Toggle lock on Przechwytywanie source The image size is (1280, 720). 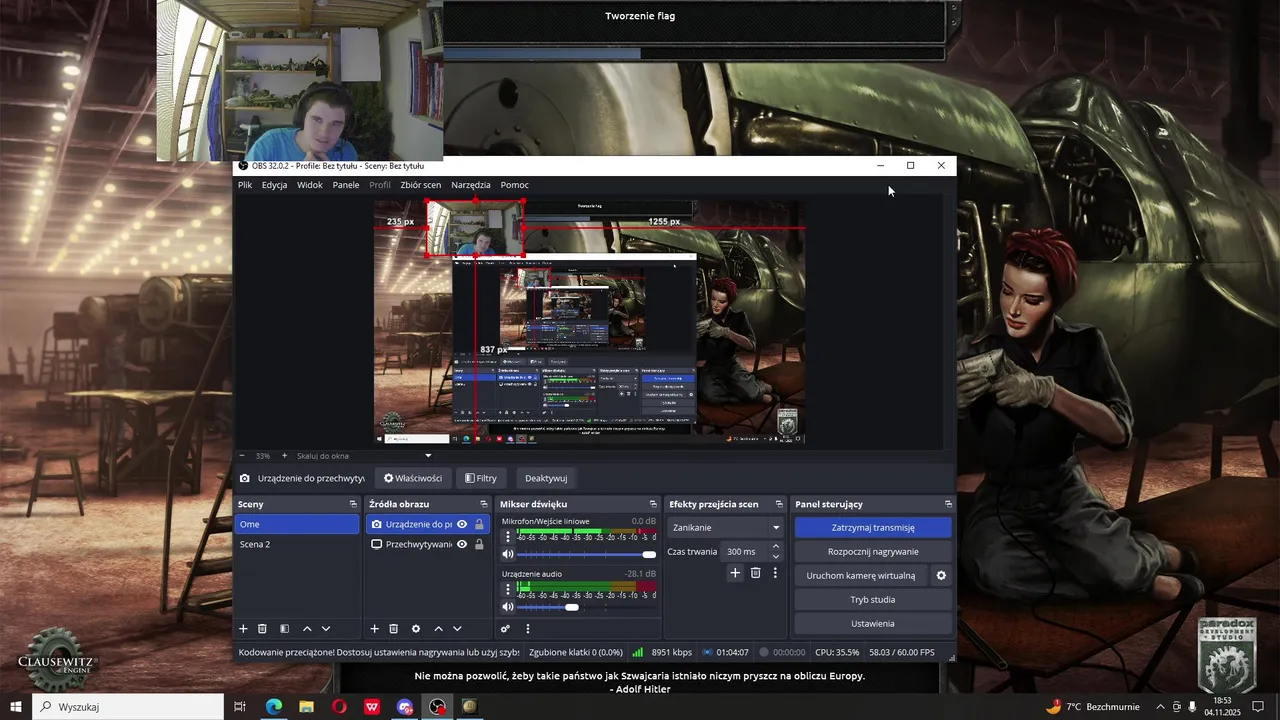coord(479,544)
